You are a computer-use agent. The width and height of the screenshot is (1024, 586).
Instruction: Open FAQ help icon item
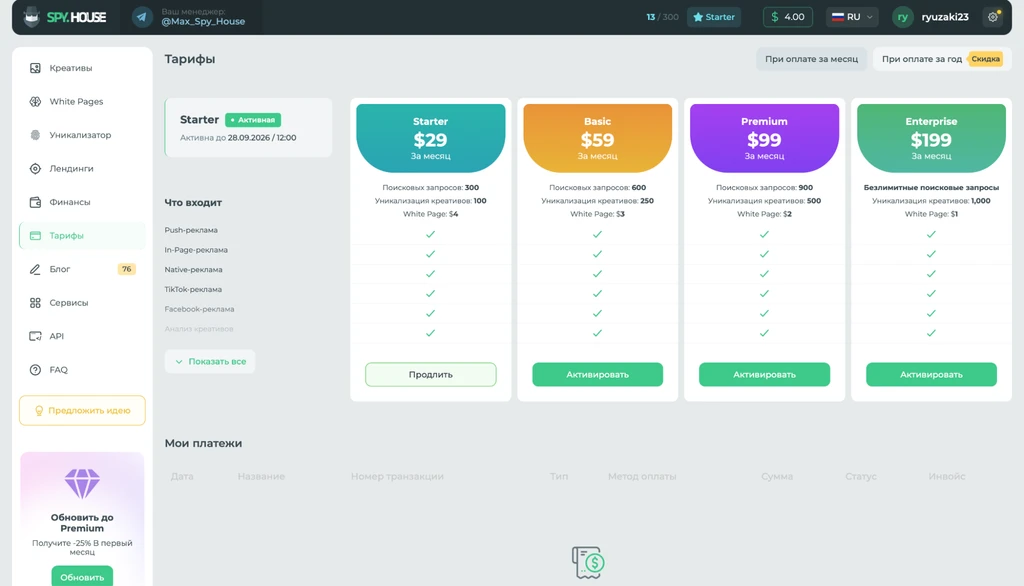[x=35, y=370]
